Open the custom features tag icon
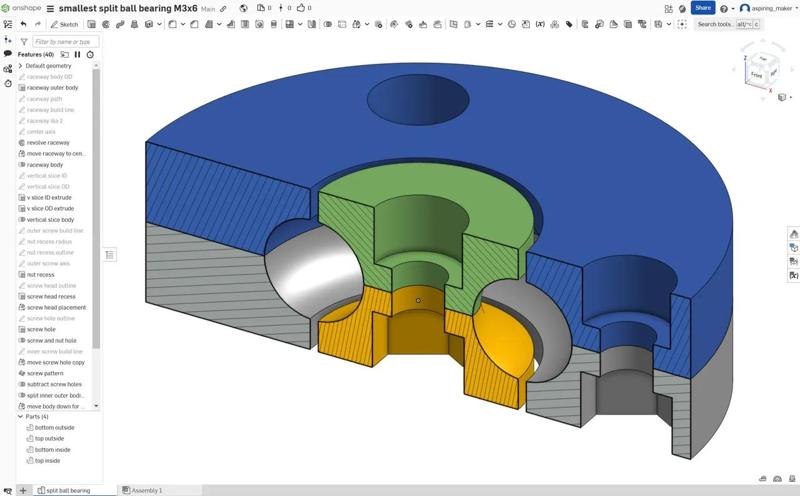This screenshot has height=496, width=800. click(x=569, y=24)
